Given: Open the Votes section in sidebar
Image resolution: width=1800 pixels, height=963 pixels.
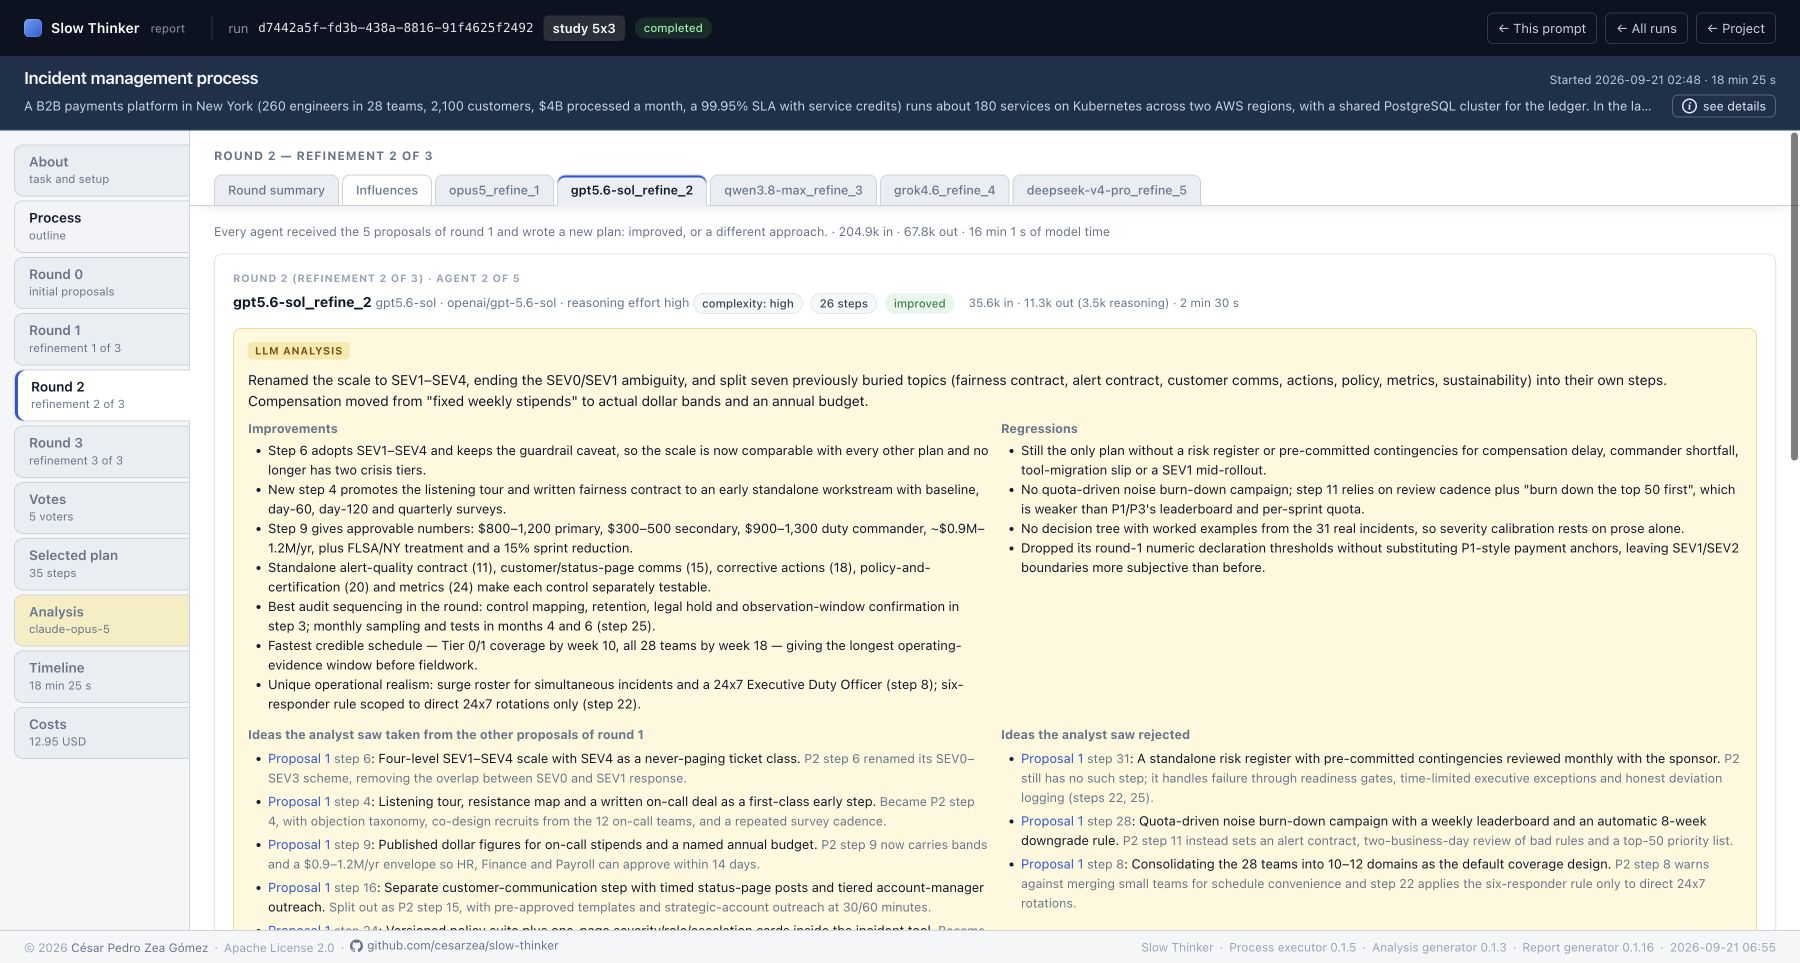Looking at the screenshot, I should point(102,507).
